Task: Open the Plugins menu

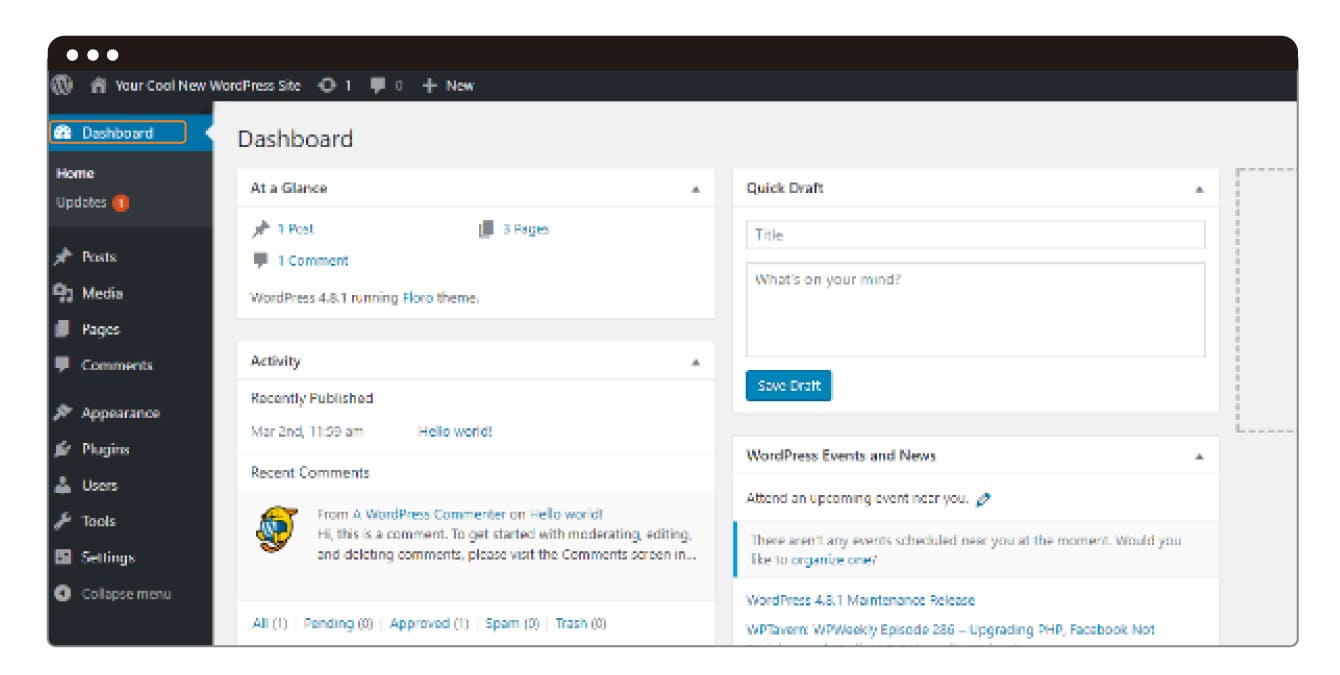Action: tap(105, 449)
